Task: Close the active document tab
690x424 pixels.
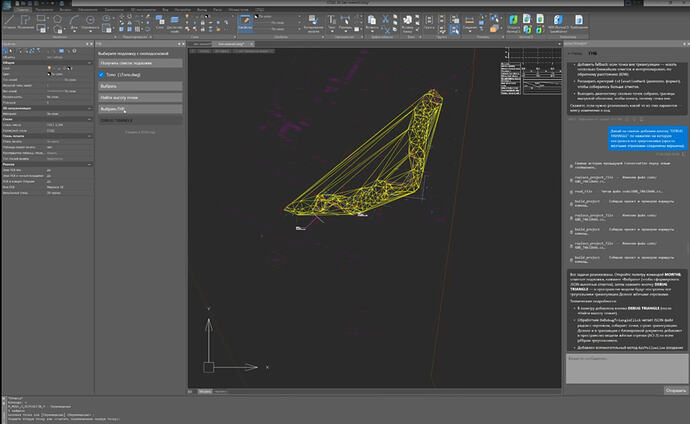Action: point(252,44)
